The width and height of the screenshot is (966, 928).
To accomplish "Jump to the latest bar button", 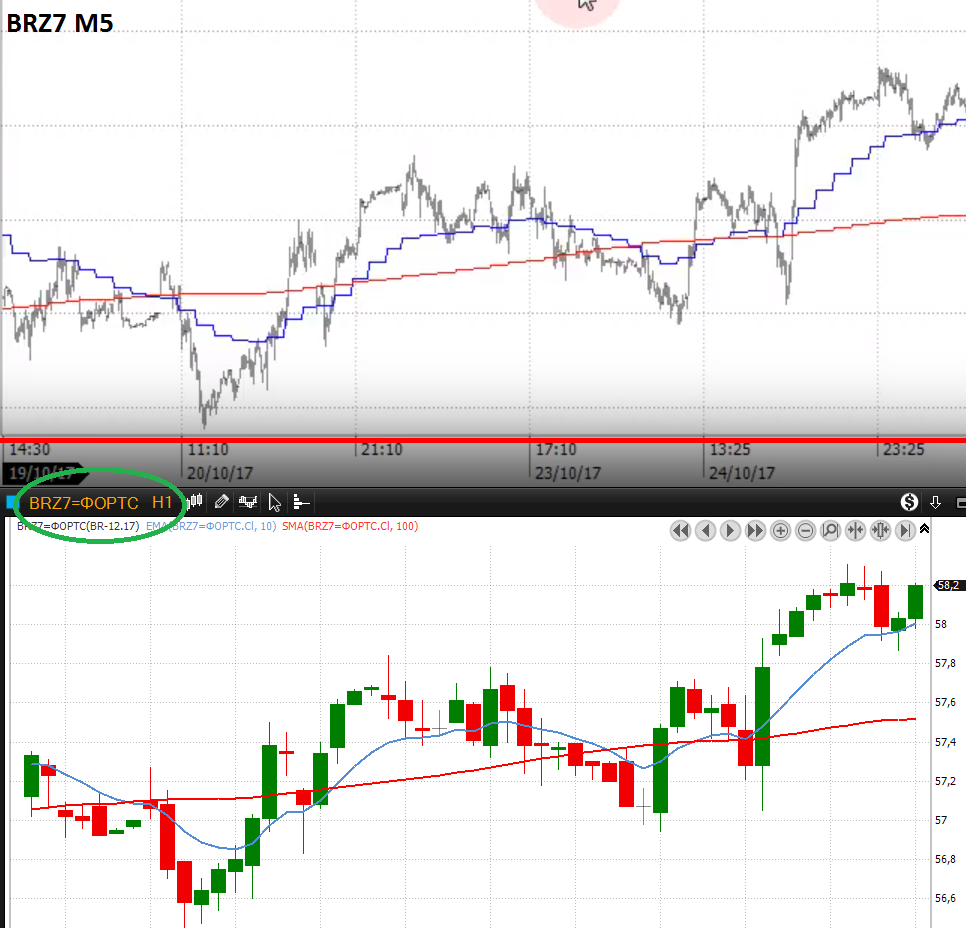I will pos(905,531).
